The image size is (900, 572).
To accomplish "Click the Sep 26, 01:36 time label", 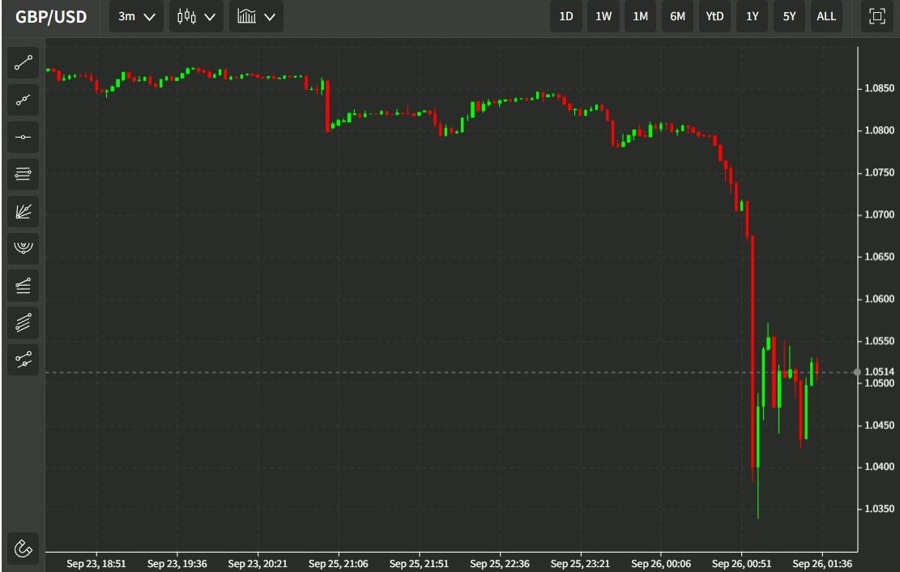I will 822,563.
